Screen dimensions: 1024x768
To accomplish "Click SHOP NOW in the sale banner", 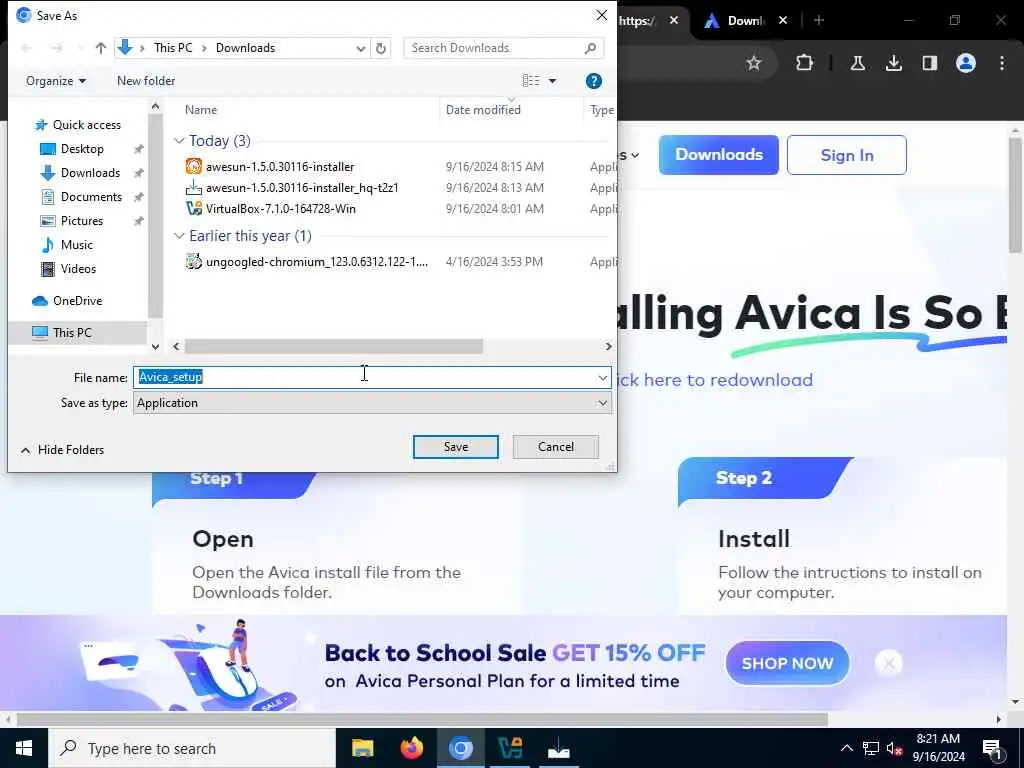I will 788,664.
